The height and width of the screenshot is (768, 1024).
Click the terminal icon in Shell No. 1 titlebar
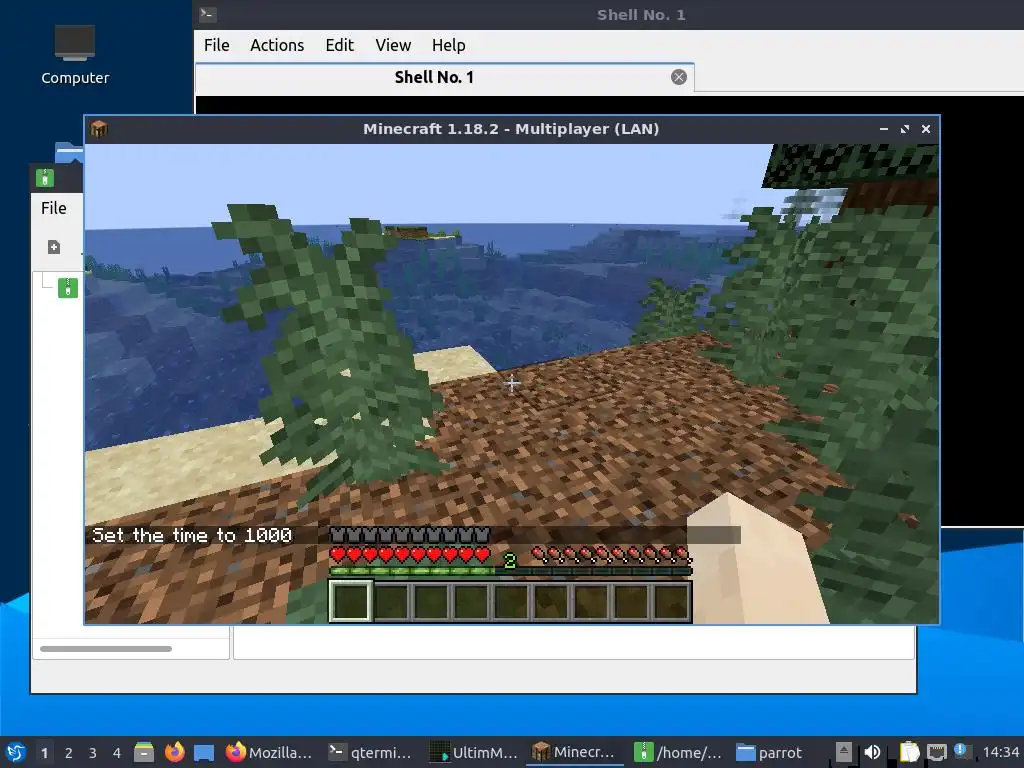click(x=208, y=14)
